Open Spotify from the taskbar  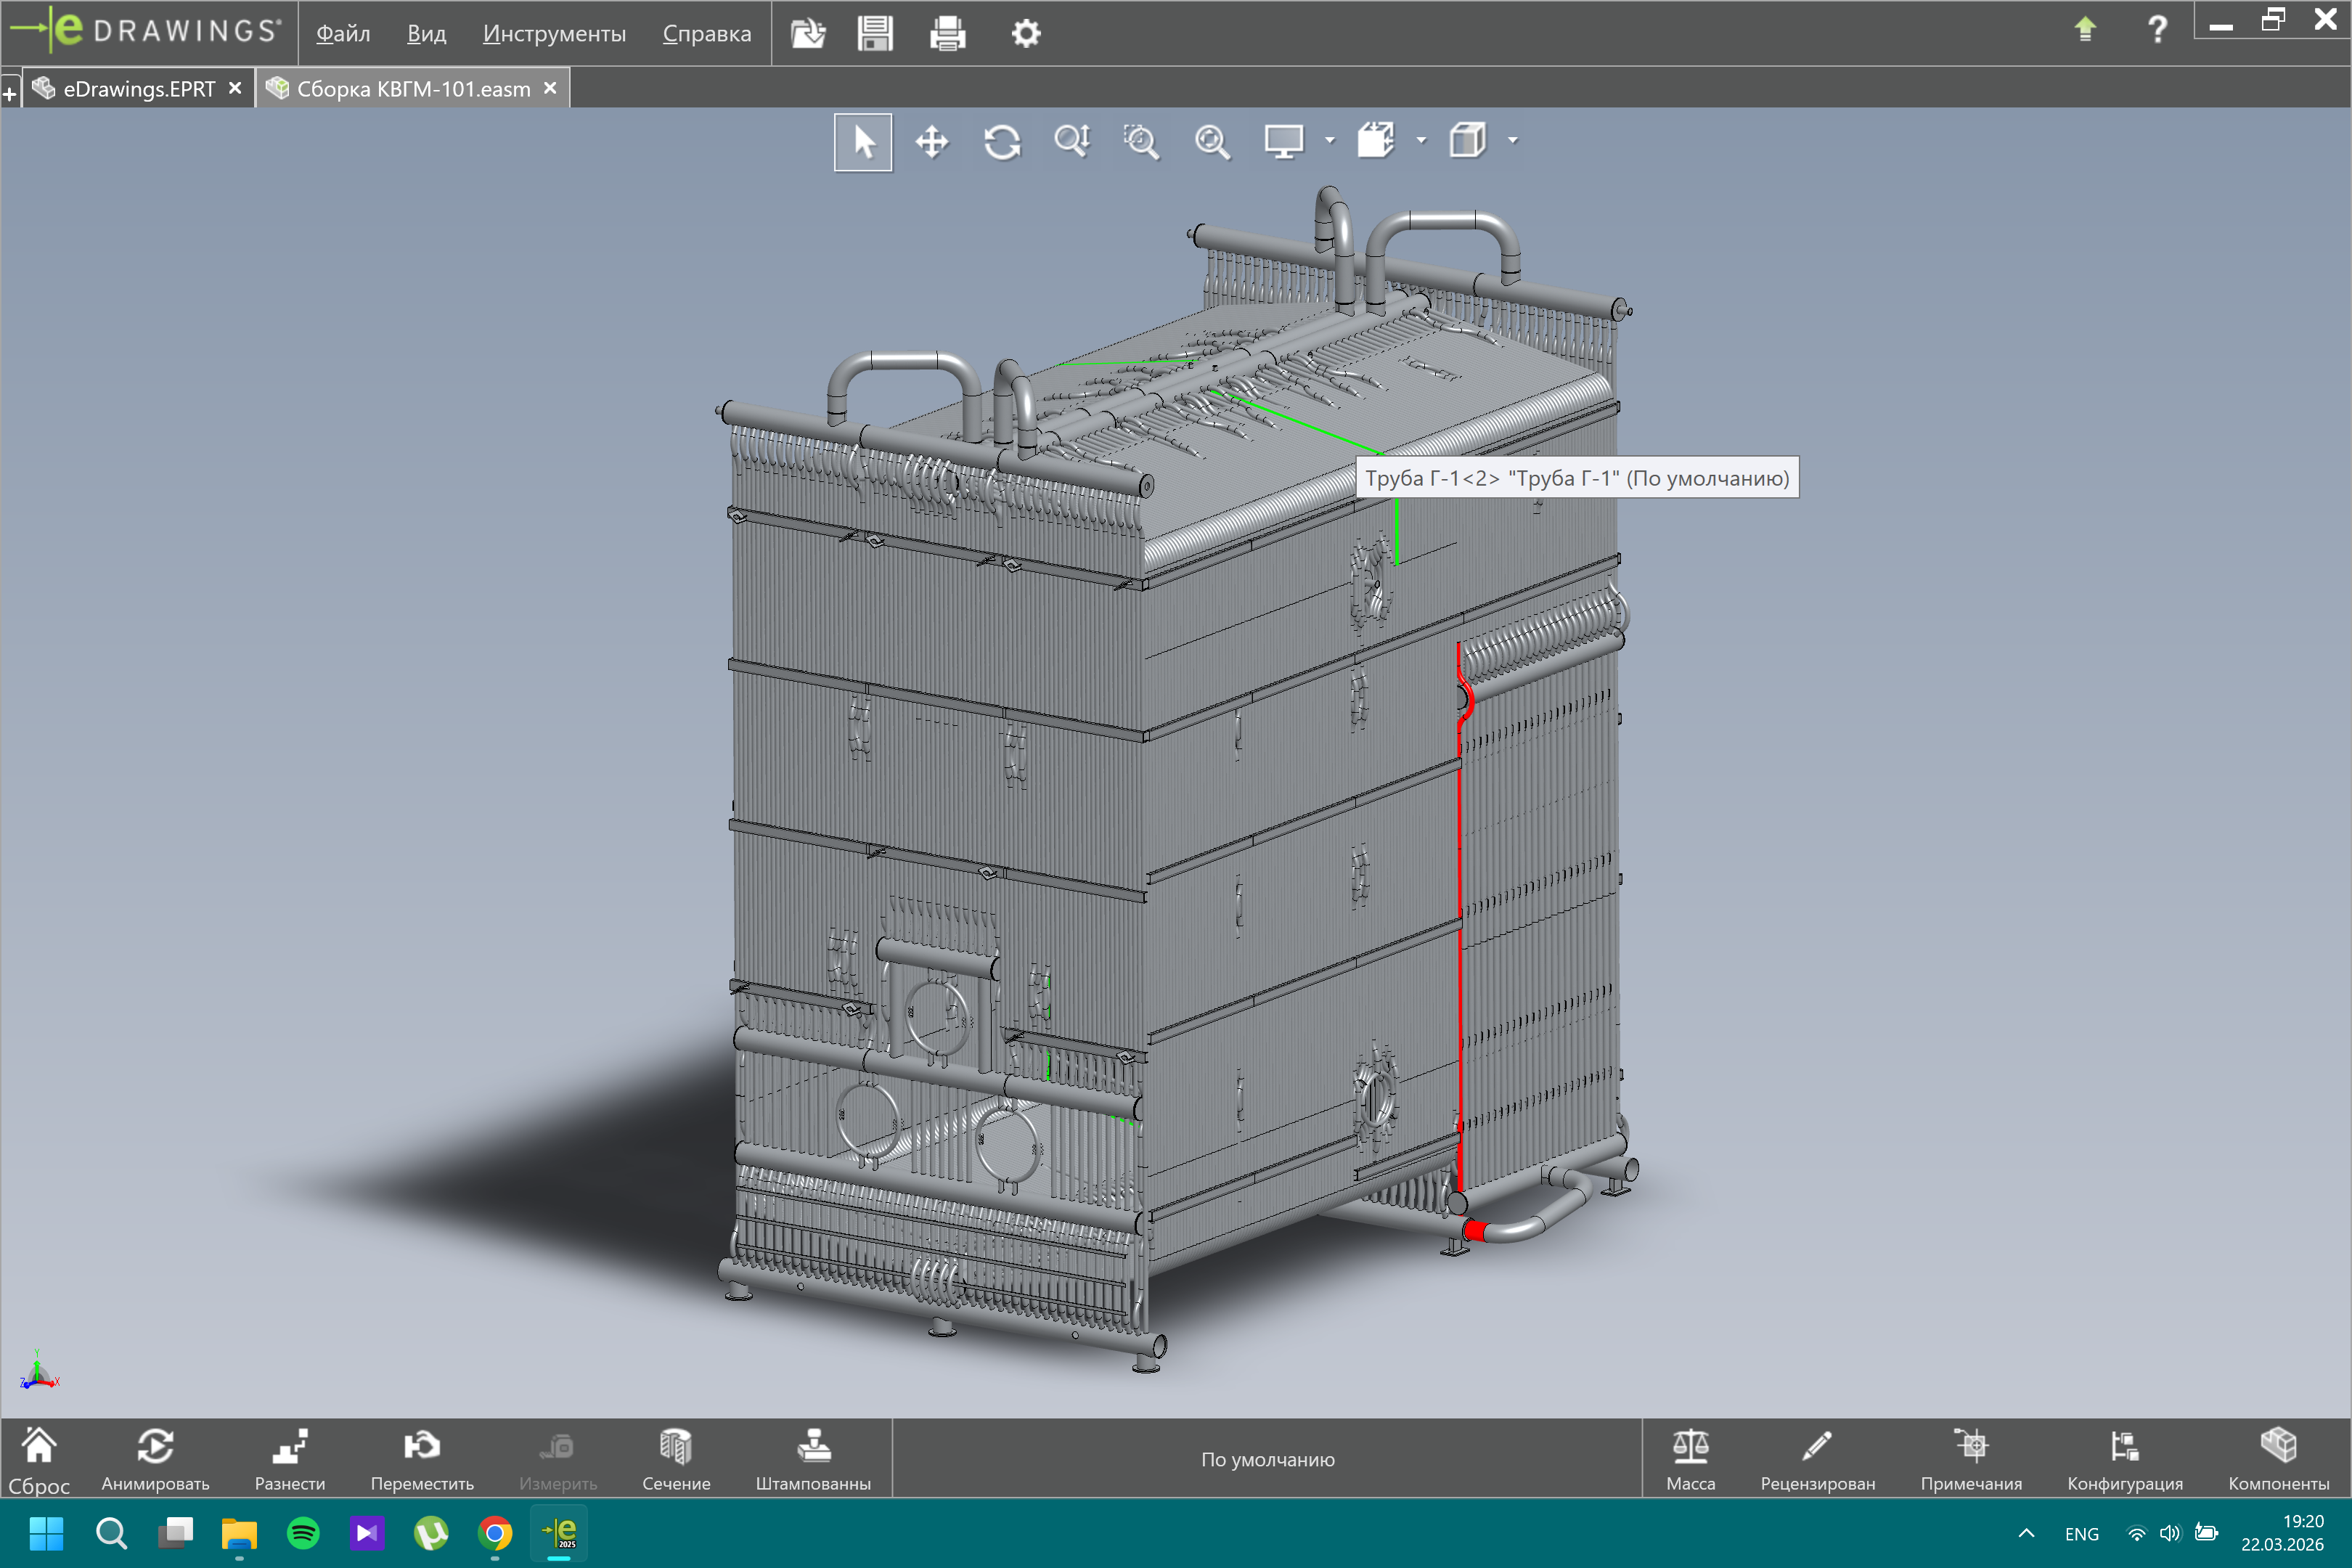(303, 1533)
